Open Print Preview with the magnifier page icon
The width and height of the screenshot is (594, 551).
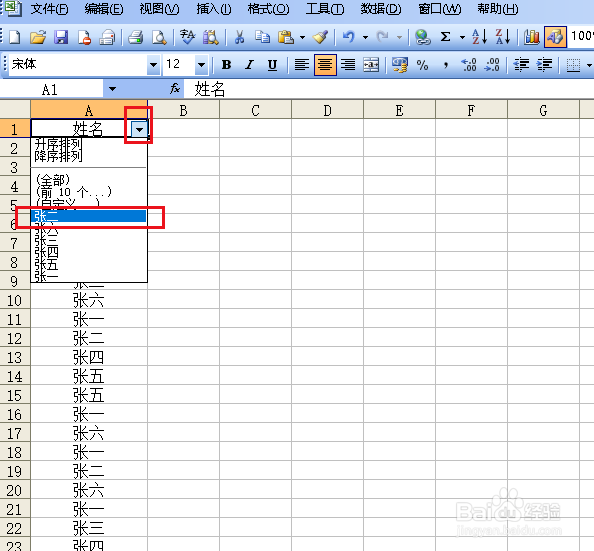[159, 37]
